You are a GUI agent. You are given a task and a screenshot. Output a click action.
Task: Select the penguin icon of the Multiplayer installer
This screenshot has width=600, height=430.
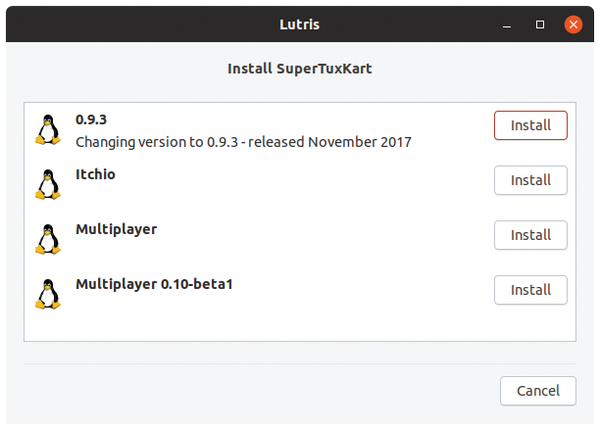coord(48,239)
